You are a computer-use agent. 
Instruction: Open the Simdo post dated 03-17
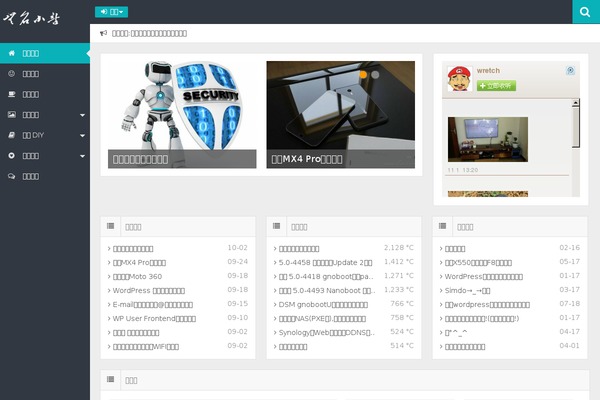pos(468,291)
